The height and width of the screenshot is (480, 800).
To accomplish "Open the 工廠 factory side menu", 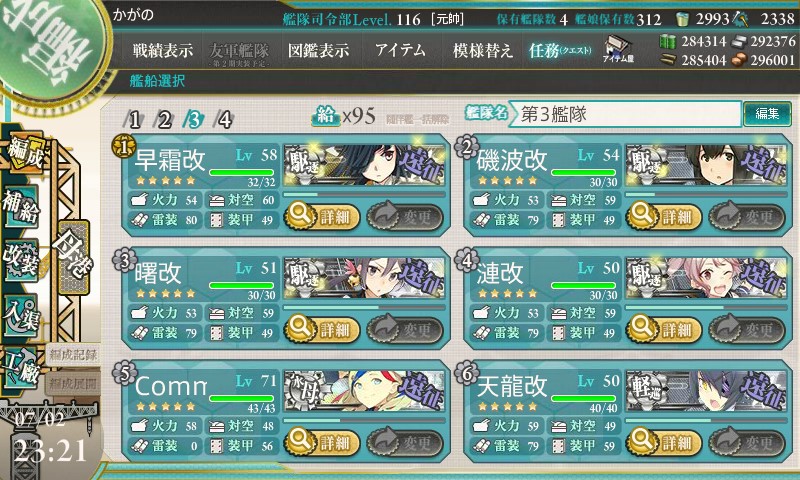I will [x=21, y=369].
